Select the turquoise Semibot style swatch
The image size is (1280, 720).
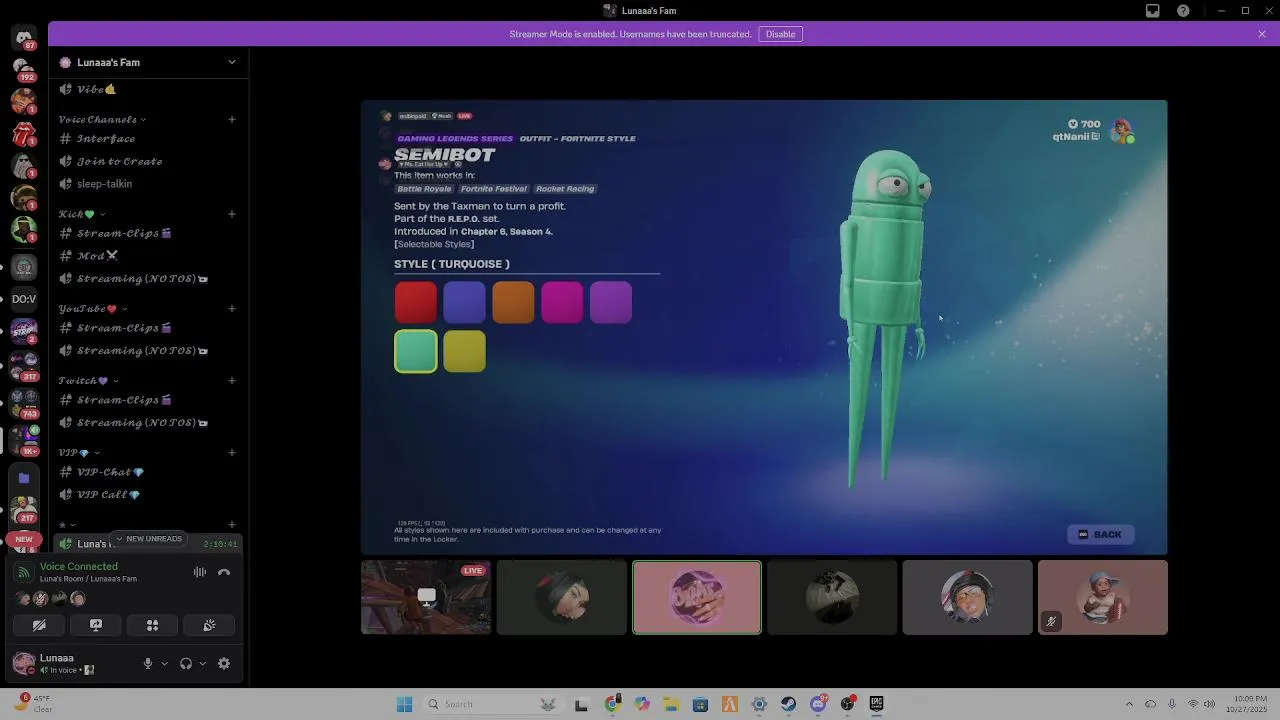tap(416, 351)
